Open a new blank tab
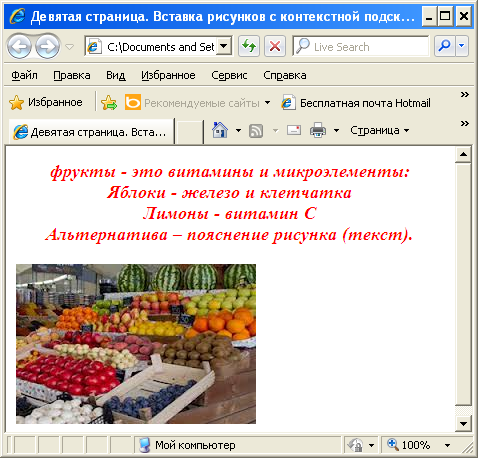The height and width of the screenshot is (458, 478). coord(189,132)
